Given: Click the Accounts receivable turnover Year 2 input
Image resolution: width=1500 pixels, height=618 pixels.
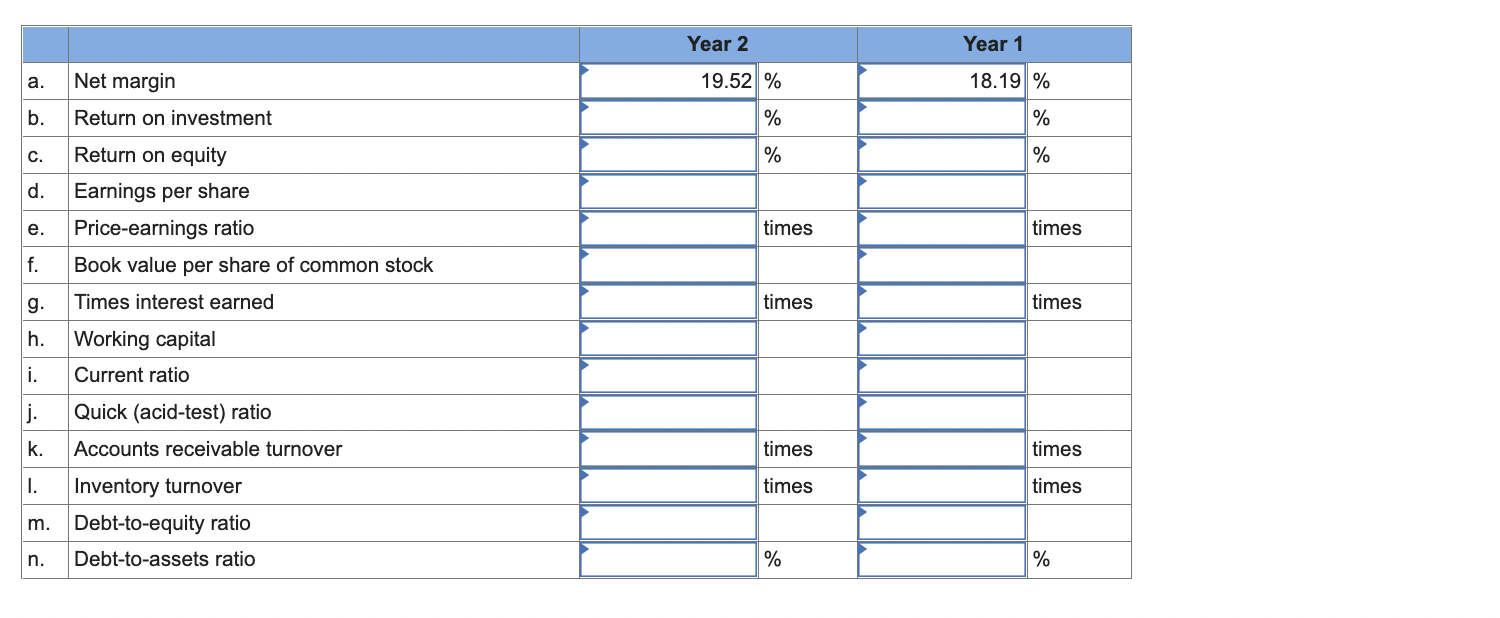Looking at the screenshot, I should (x=668, y=448).
